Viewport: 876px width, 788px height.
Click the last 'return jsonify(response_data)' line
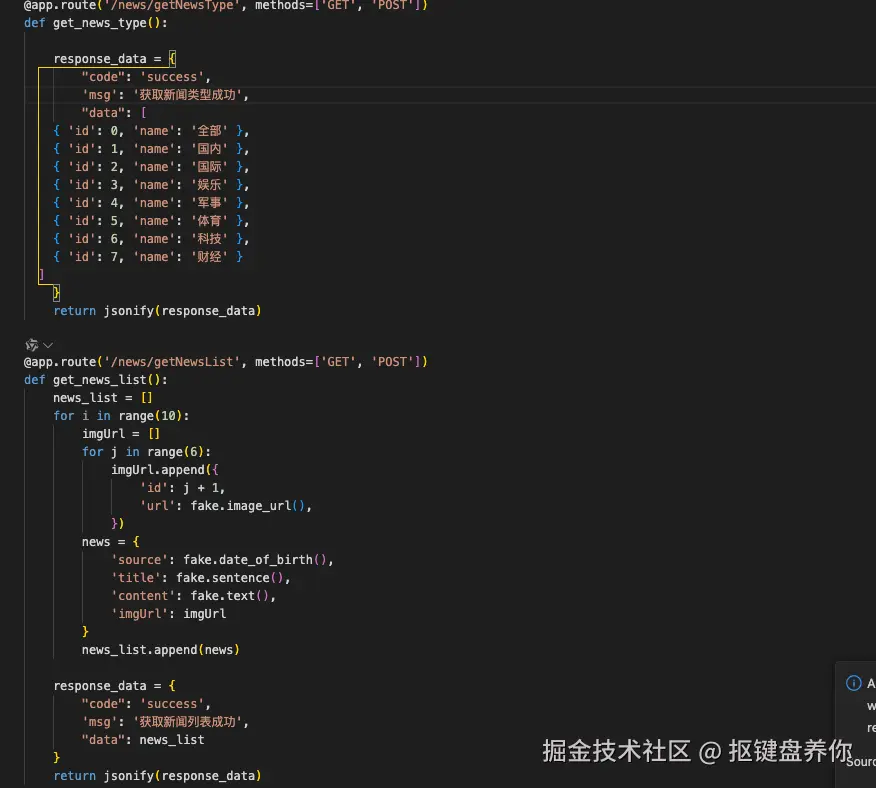coord(158,776)
